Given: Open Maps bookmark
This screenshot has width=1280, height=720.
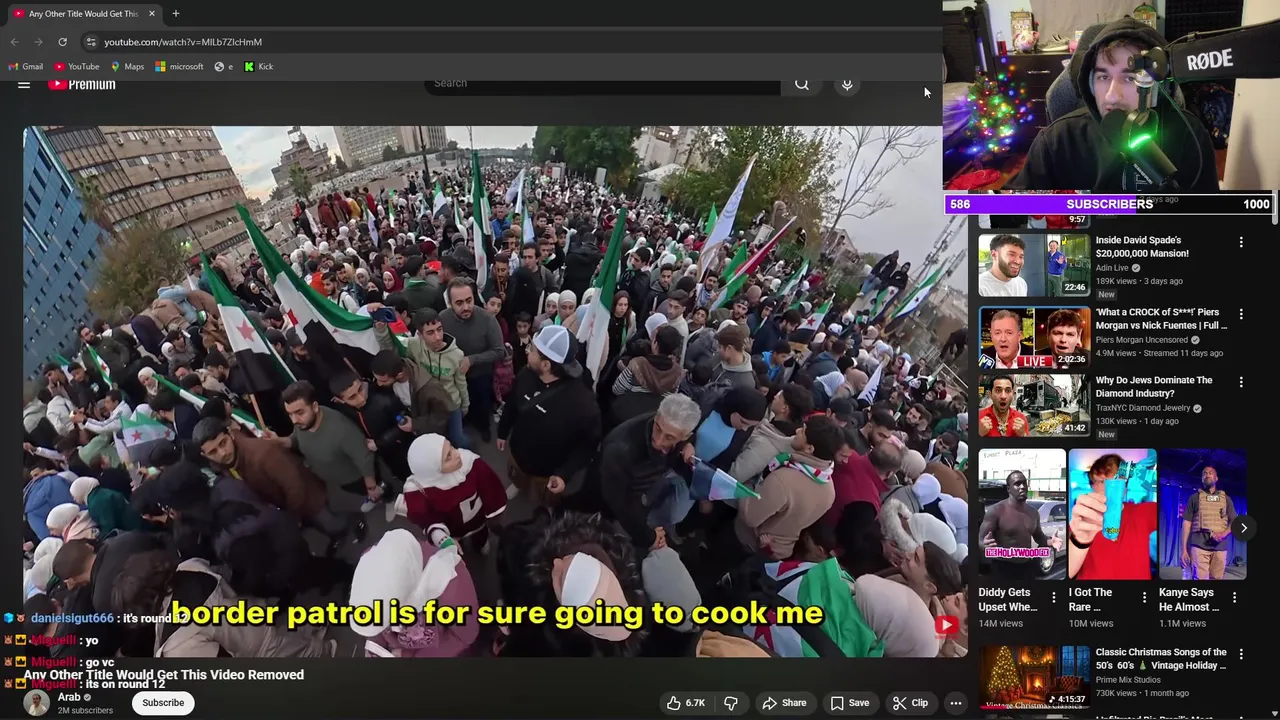Looking at the screenshot, I should (x=127, y=67).
